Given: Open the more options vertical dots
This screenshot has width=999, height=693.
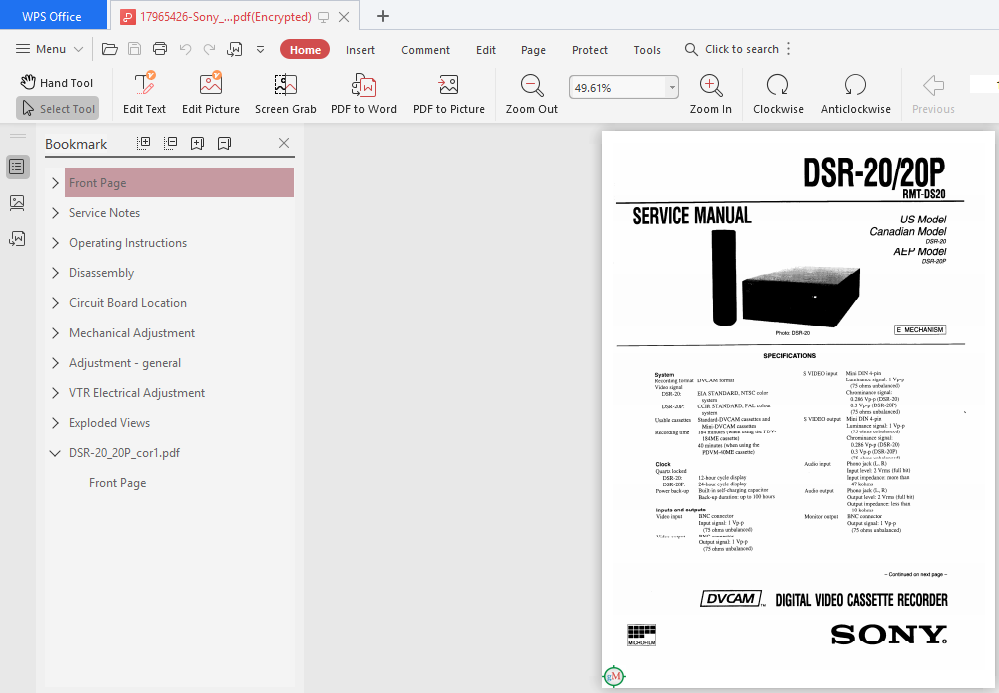Looking at the screenshot, I should 789,49.
